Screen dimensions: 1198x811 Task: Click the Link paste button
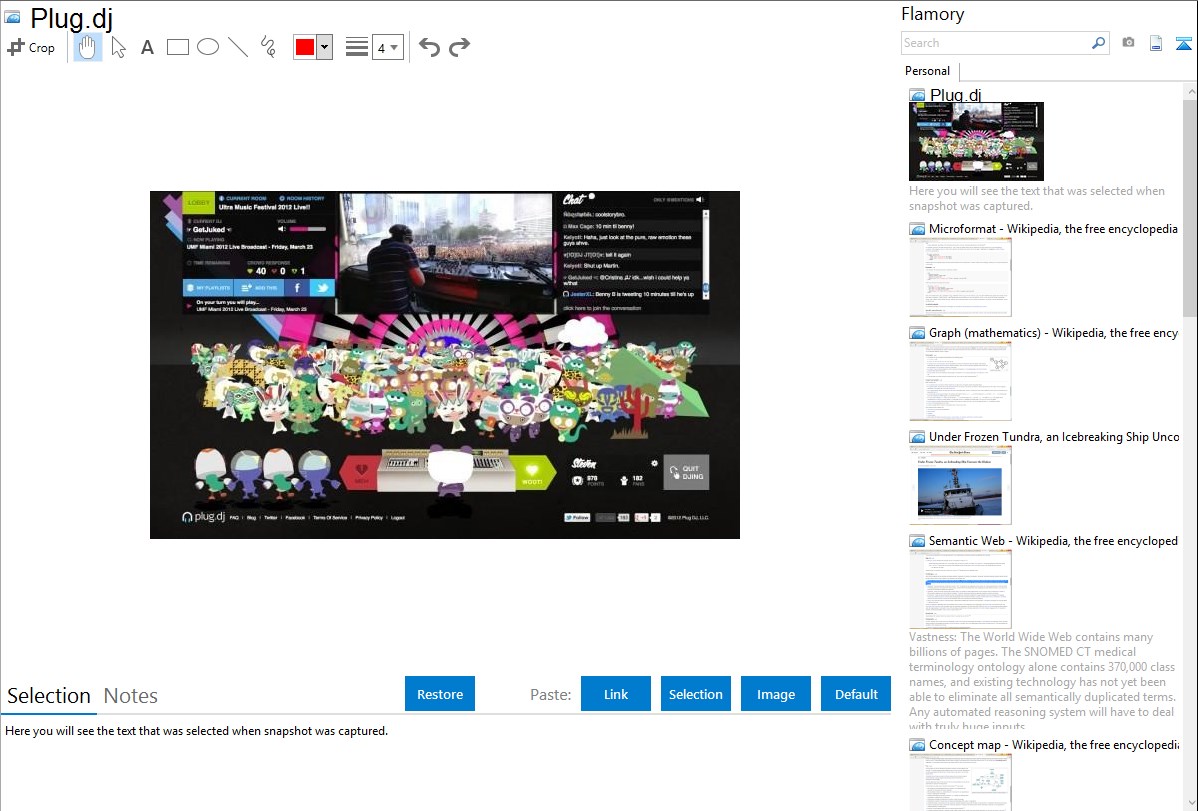point(616,694)
